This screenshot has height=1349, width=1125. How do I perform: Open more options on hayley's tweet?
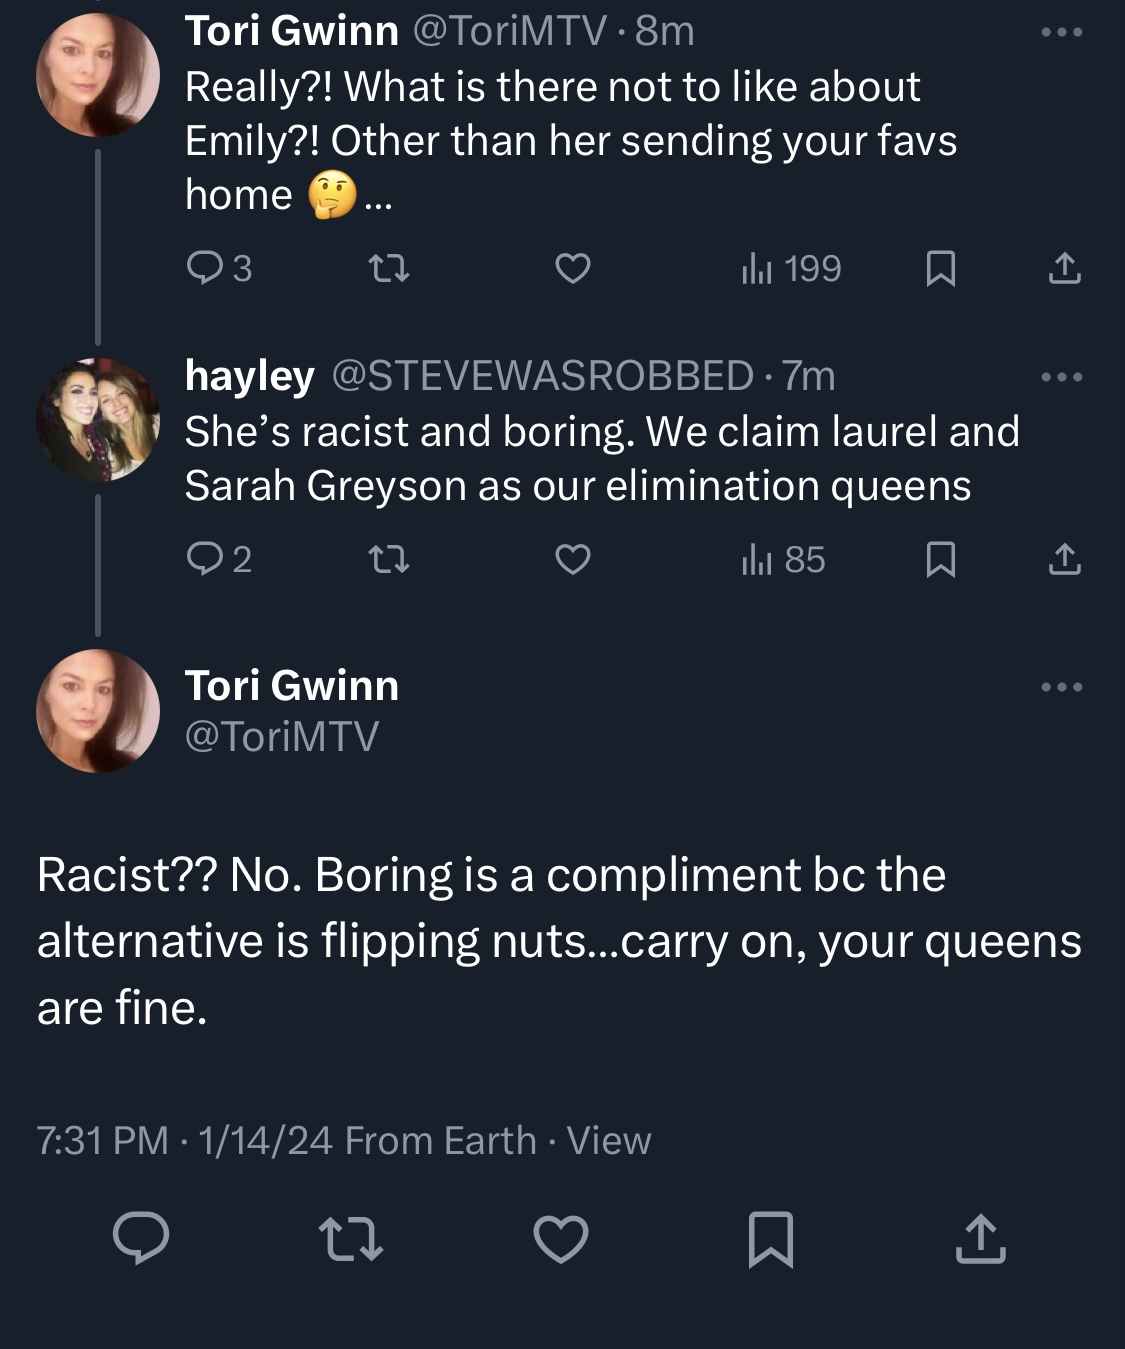point(1061,377)
